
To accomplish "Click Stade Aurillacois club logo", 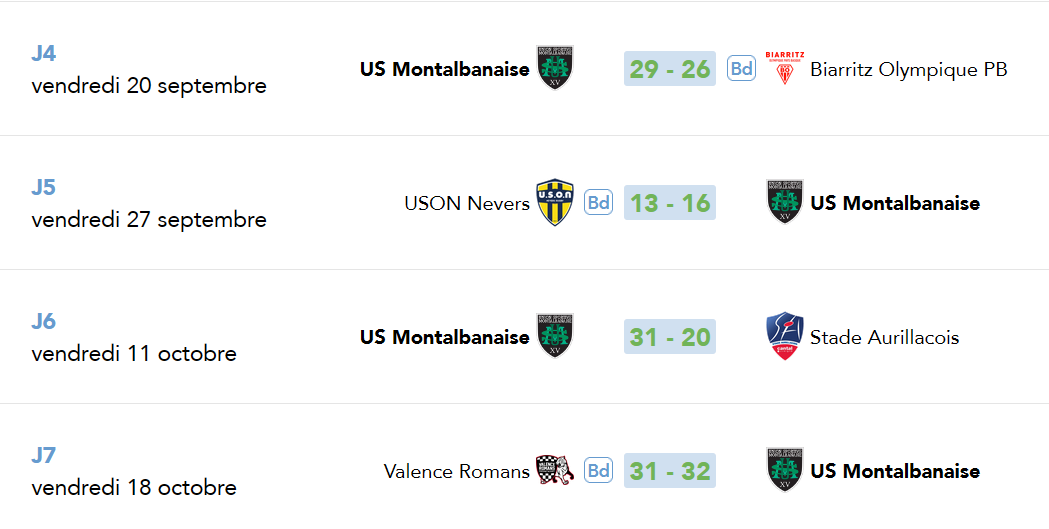I will coord(785,336).
